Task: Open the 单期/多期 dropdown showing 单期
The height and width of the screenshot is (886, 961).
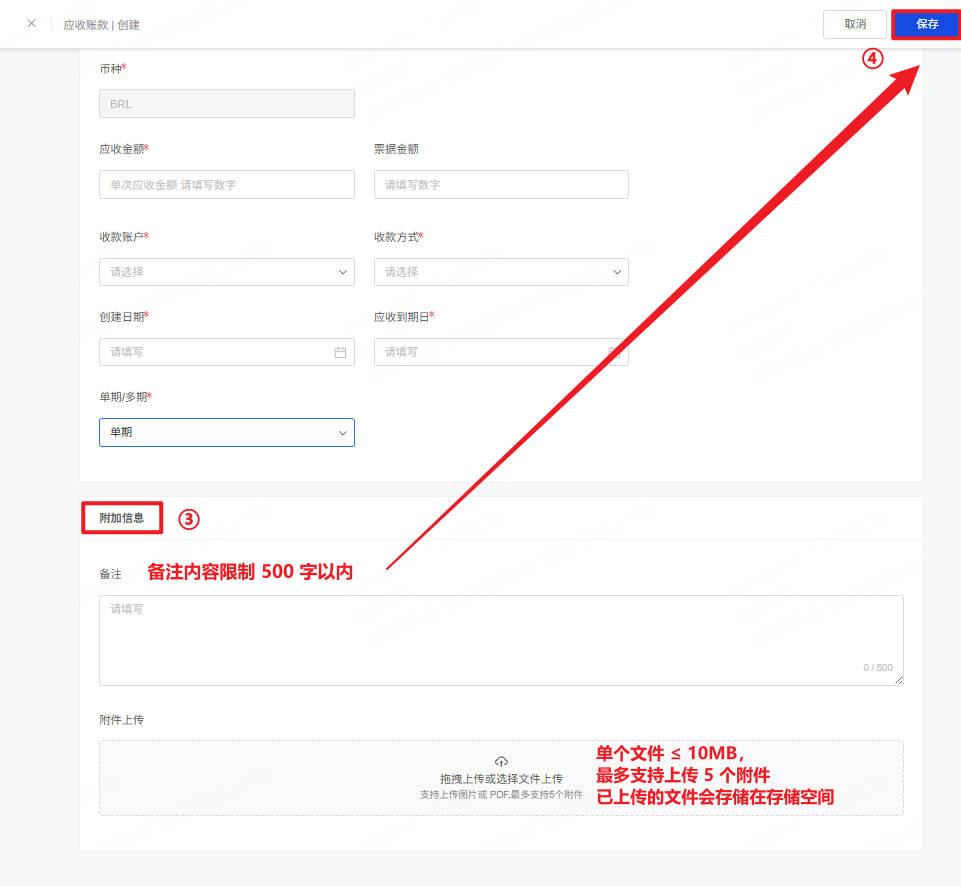Action: (227, 433)
